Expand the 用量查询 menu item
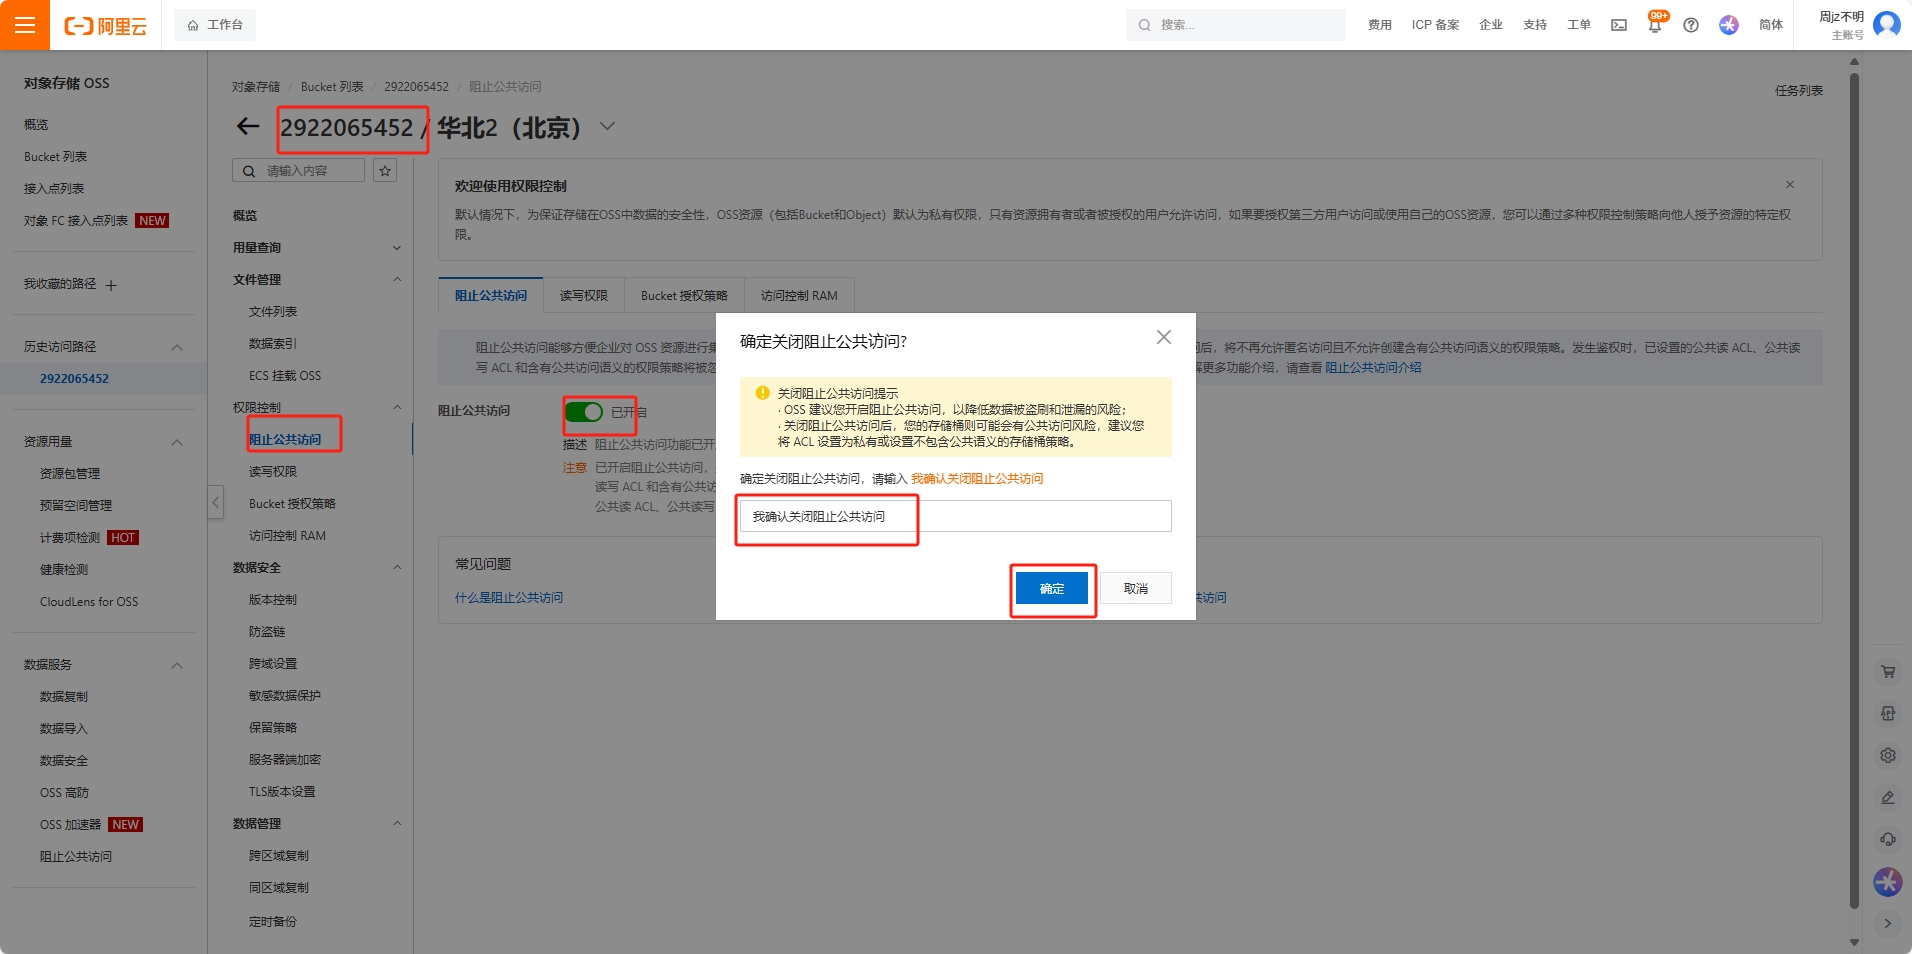 point(397,248)
